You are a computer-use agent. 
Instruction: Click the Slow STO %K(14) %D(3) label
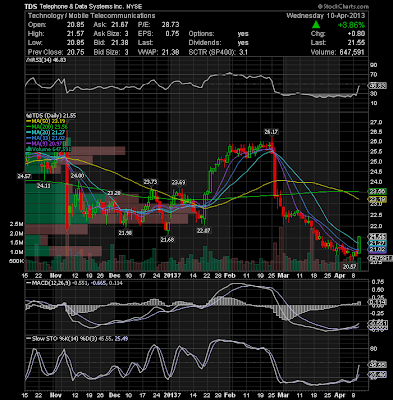point(62,339)
